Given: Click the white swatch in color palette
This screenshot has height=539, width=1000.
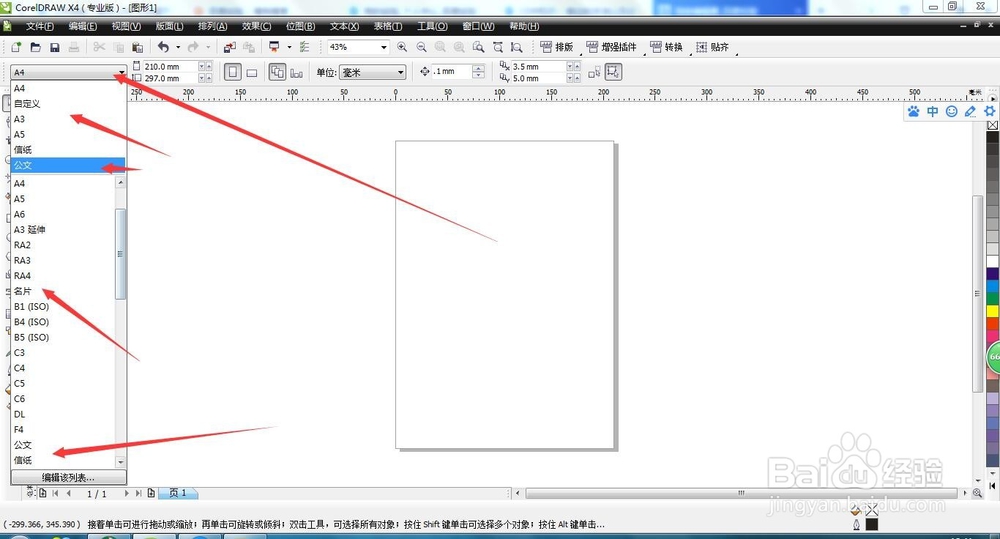Looking at the screenshot, I should point(992,262).
